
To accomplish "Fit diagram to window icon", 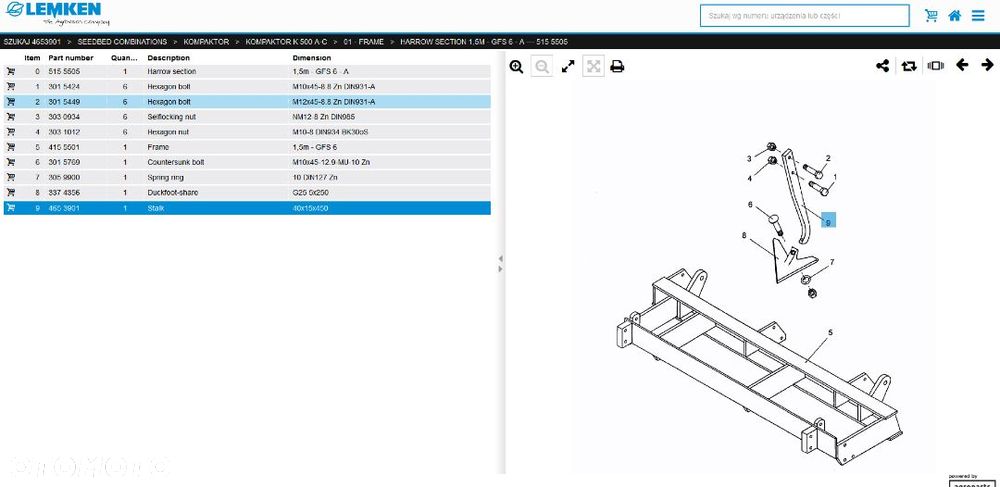I will click(594, 66).
